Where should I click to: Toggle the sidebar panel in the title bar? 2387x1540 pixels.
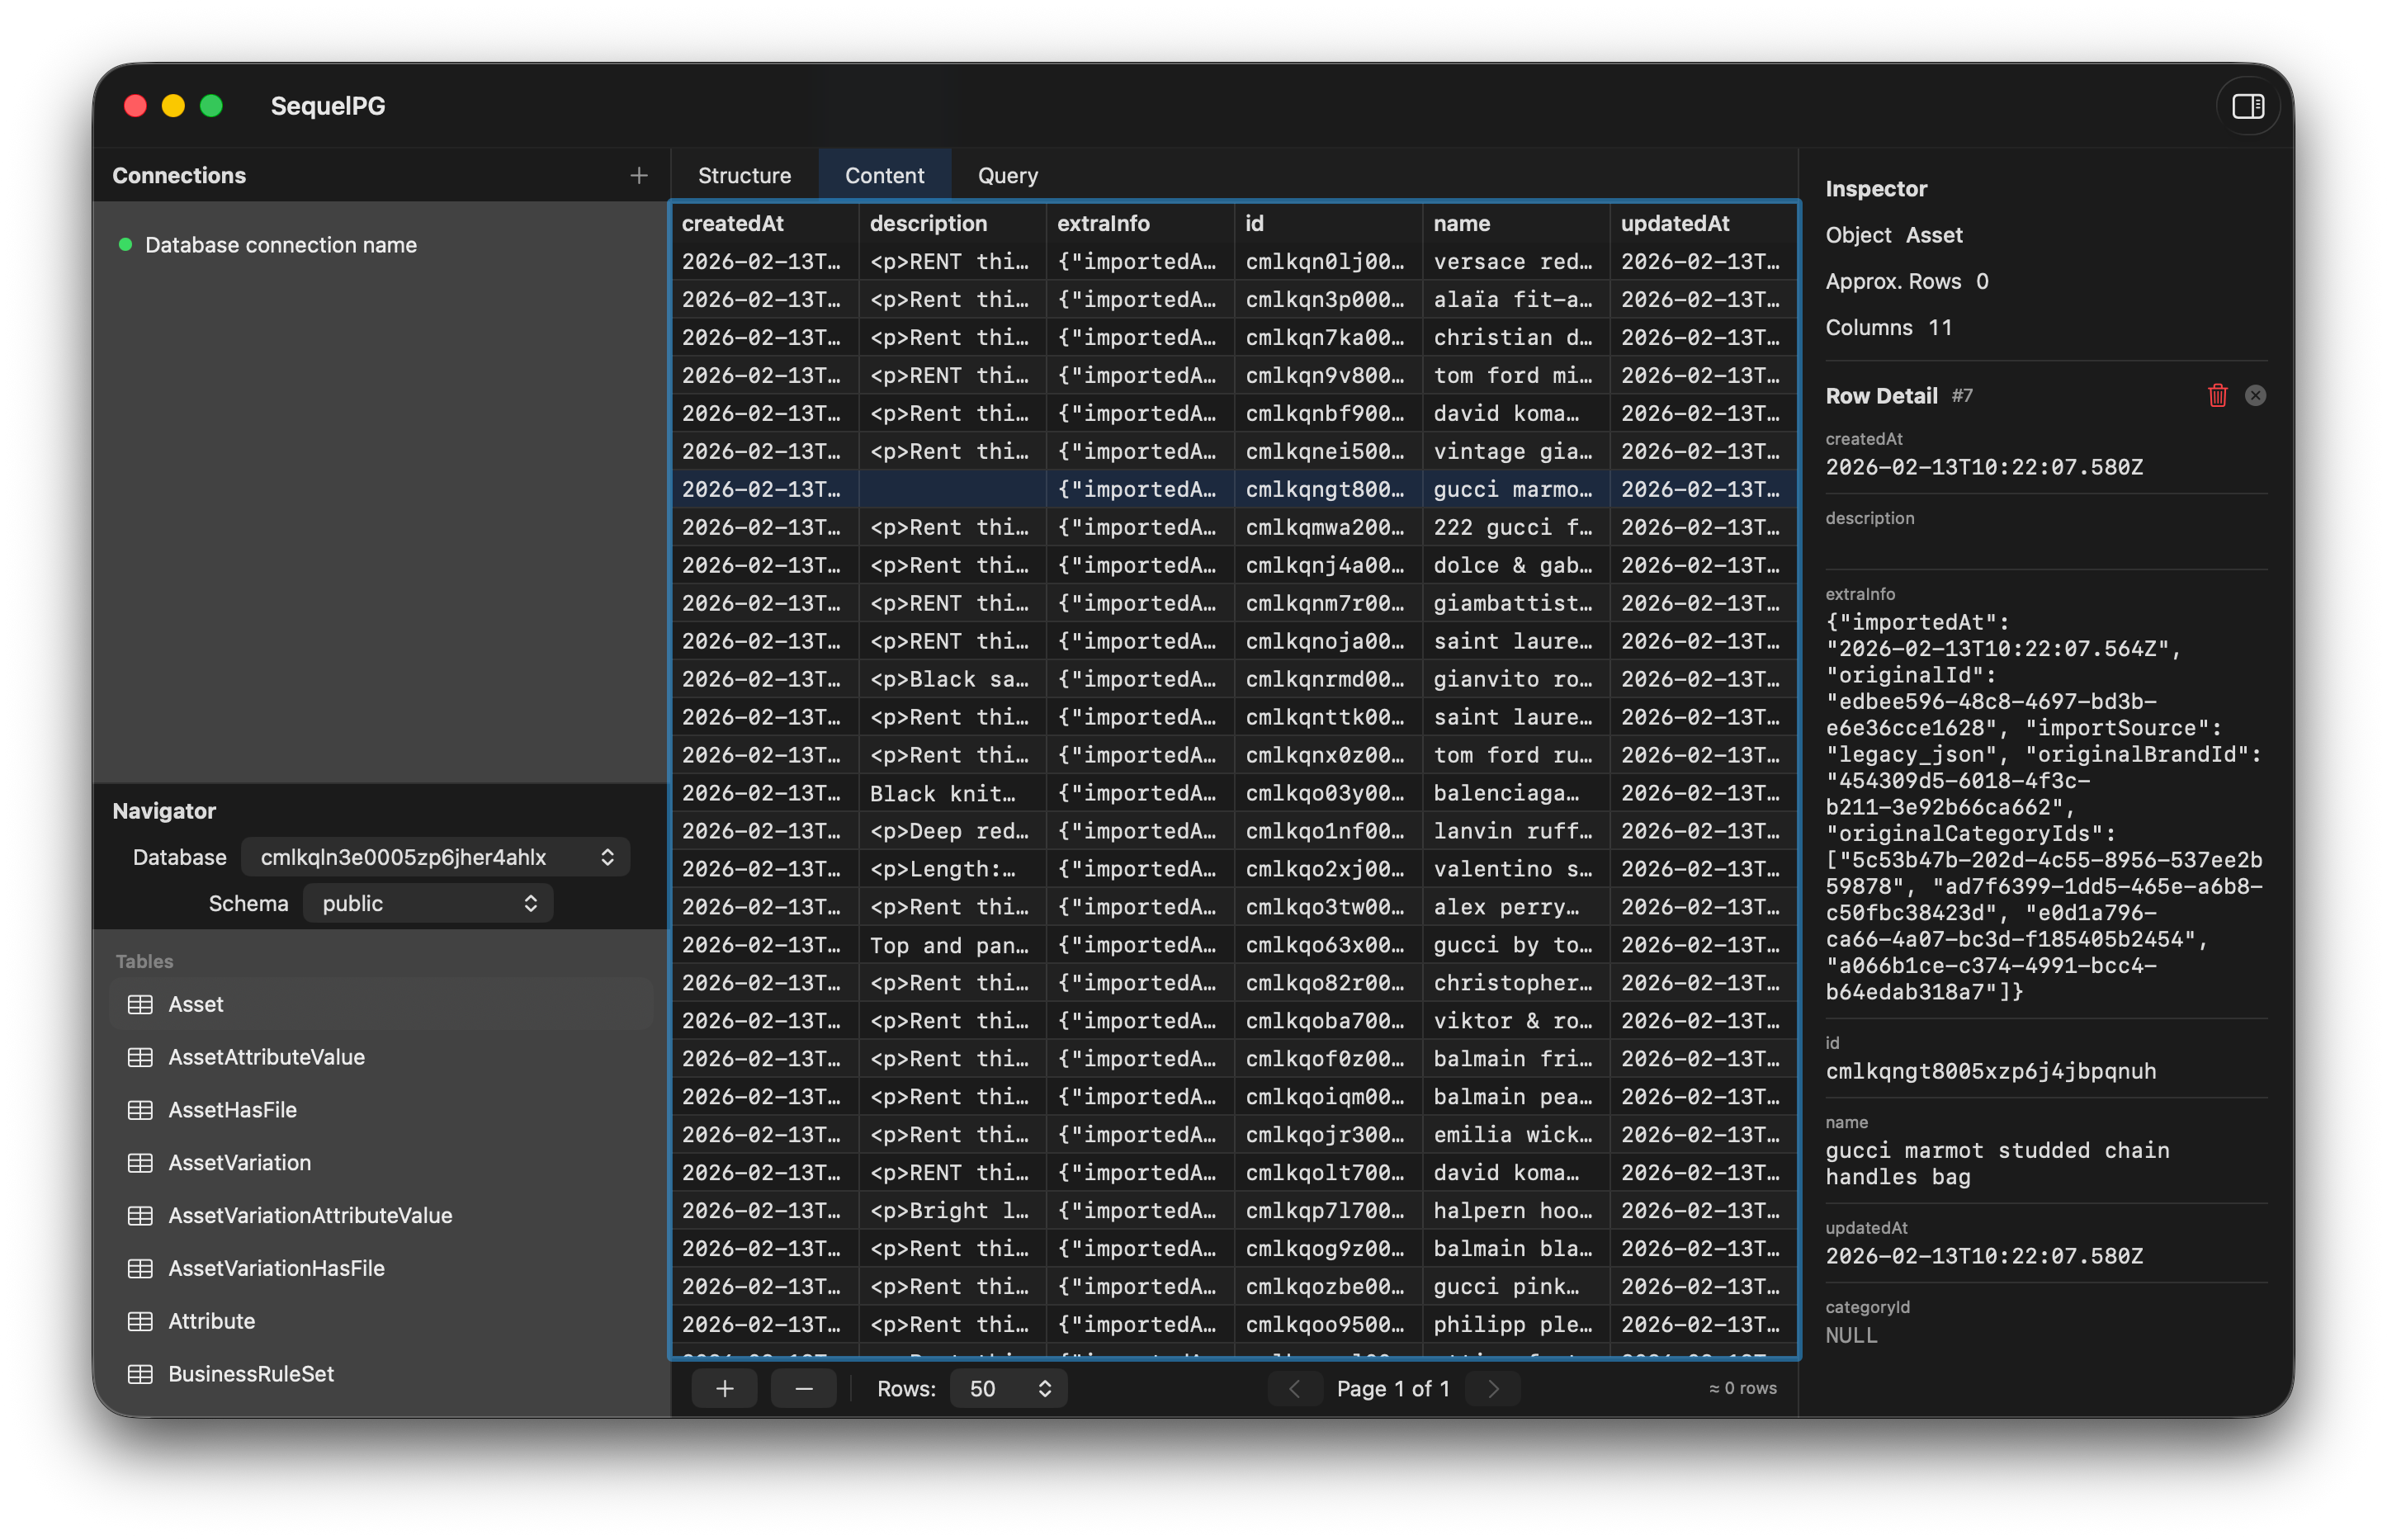point(2247,105)
